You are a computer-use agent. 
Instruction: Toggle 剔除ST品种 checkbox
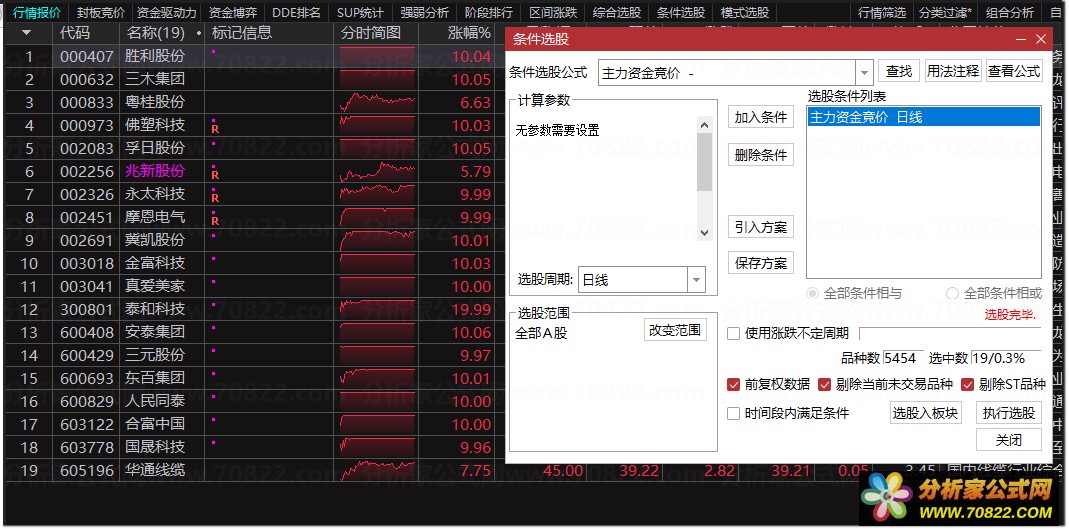[967, 384]
